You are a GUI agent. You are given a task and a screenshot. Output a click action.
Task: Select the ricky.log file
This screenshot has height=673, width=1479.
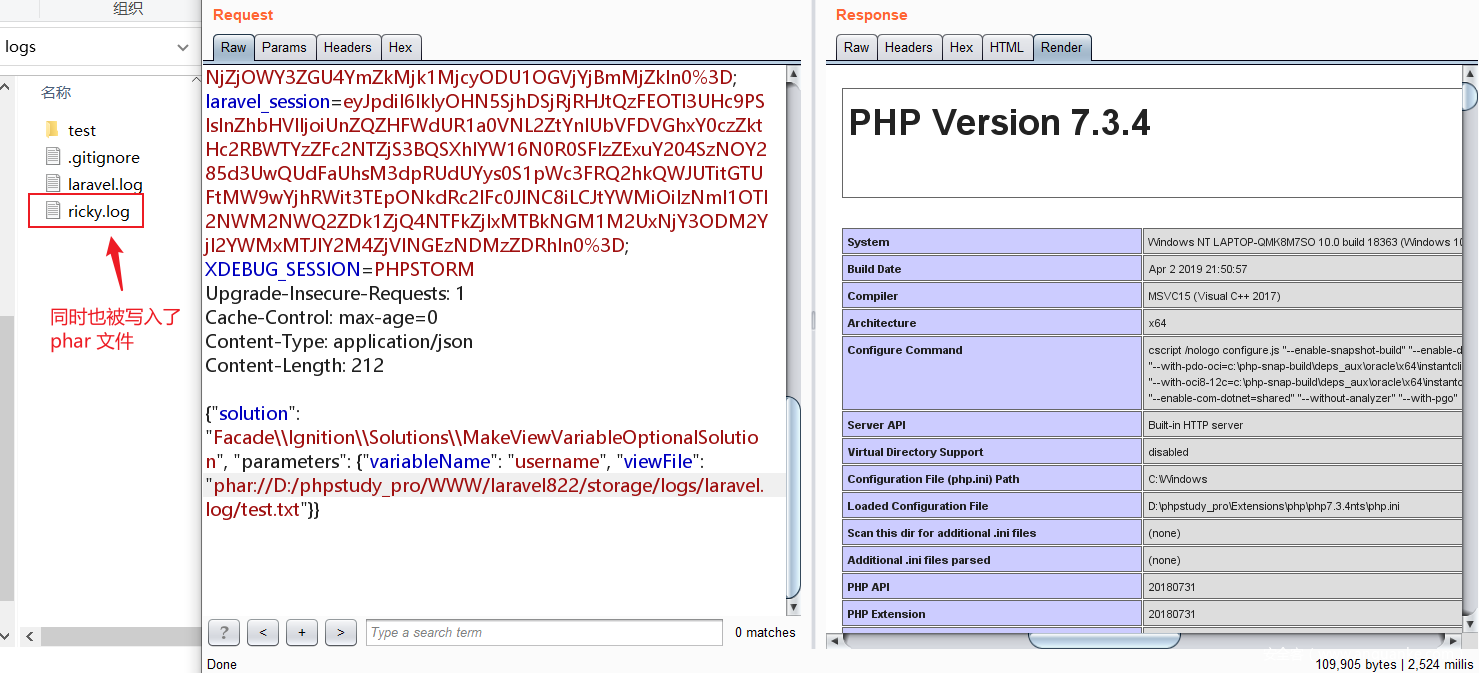(98, 211)
